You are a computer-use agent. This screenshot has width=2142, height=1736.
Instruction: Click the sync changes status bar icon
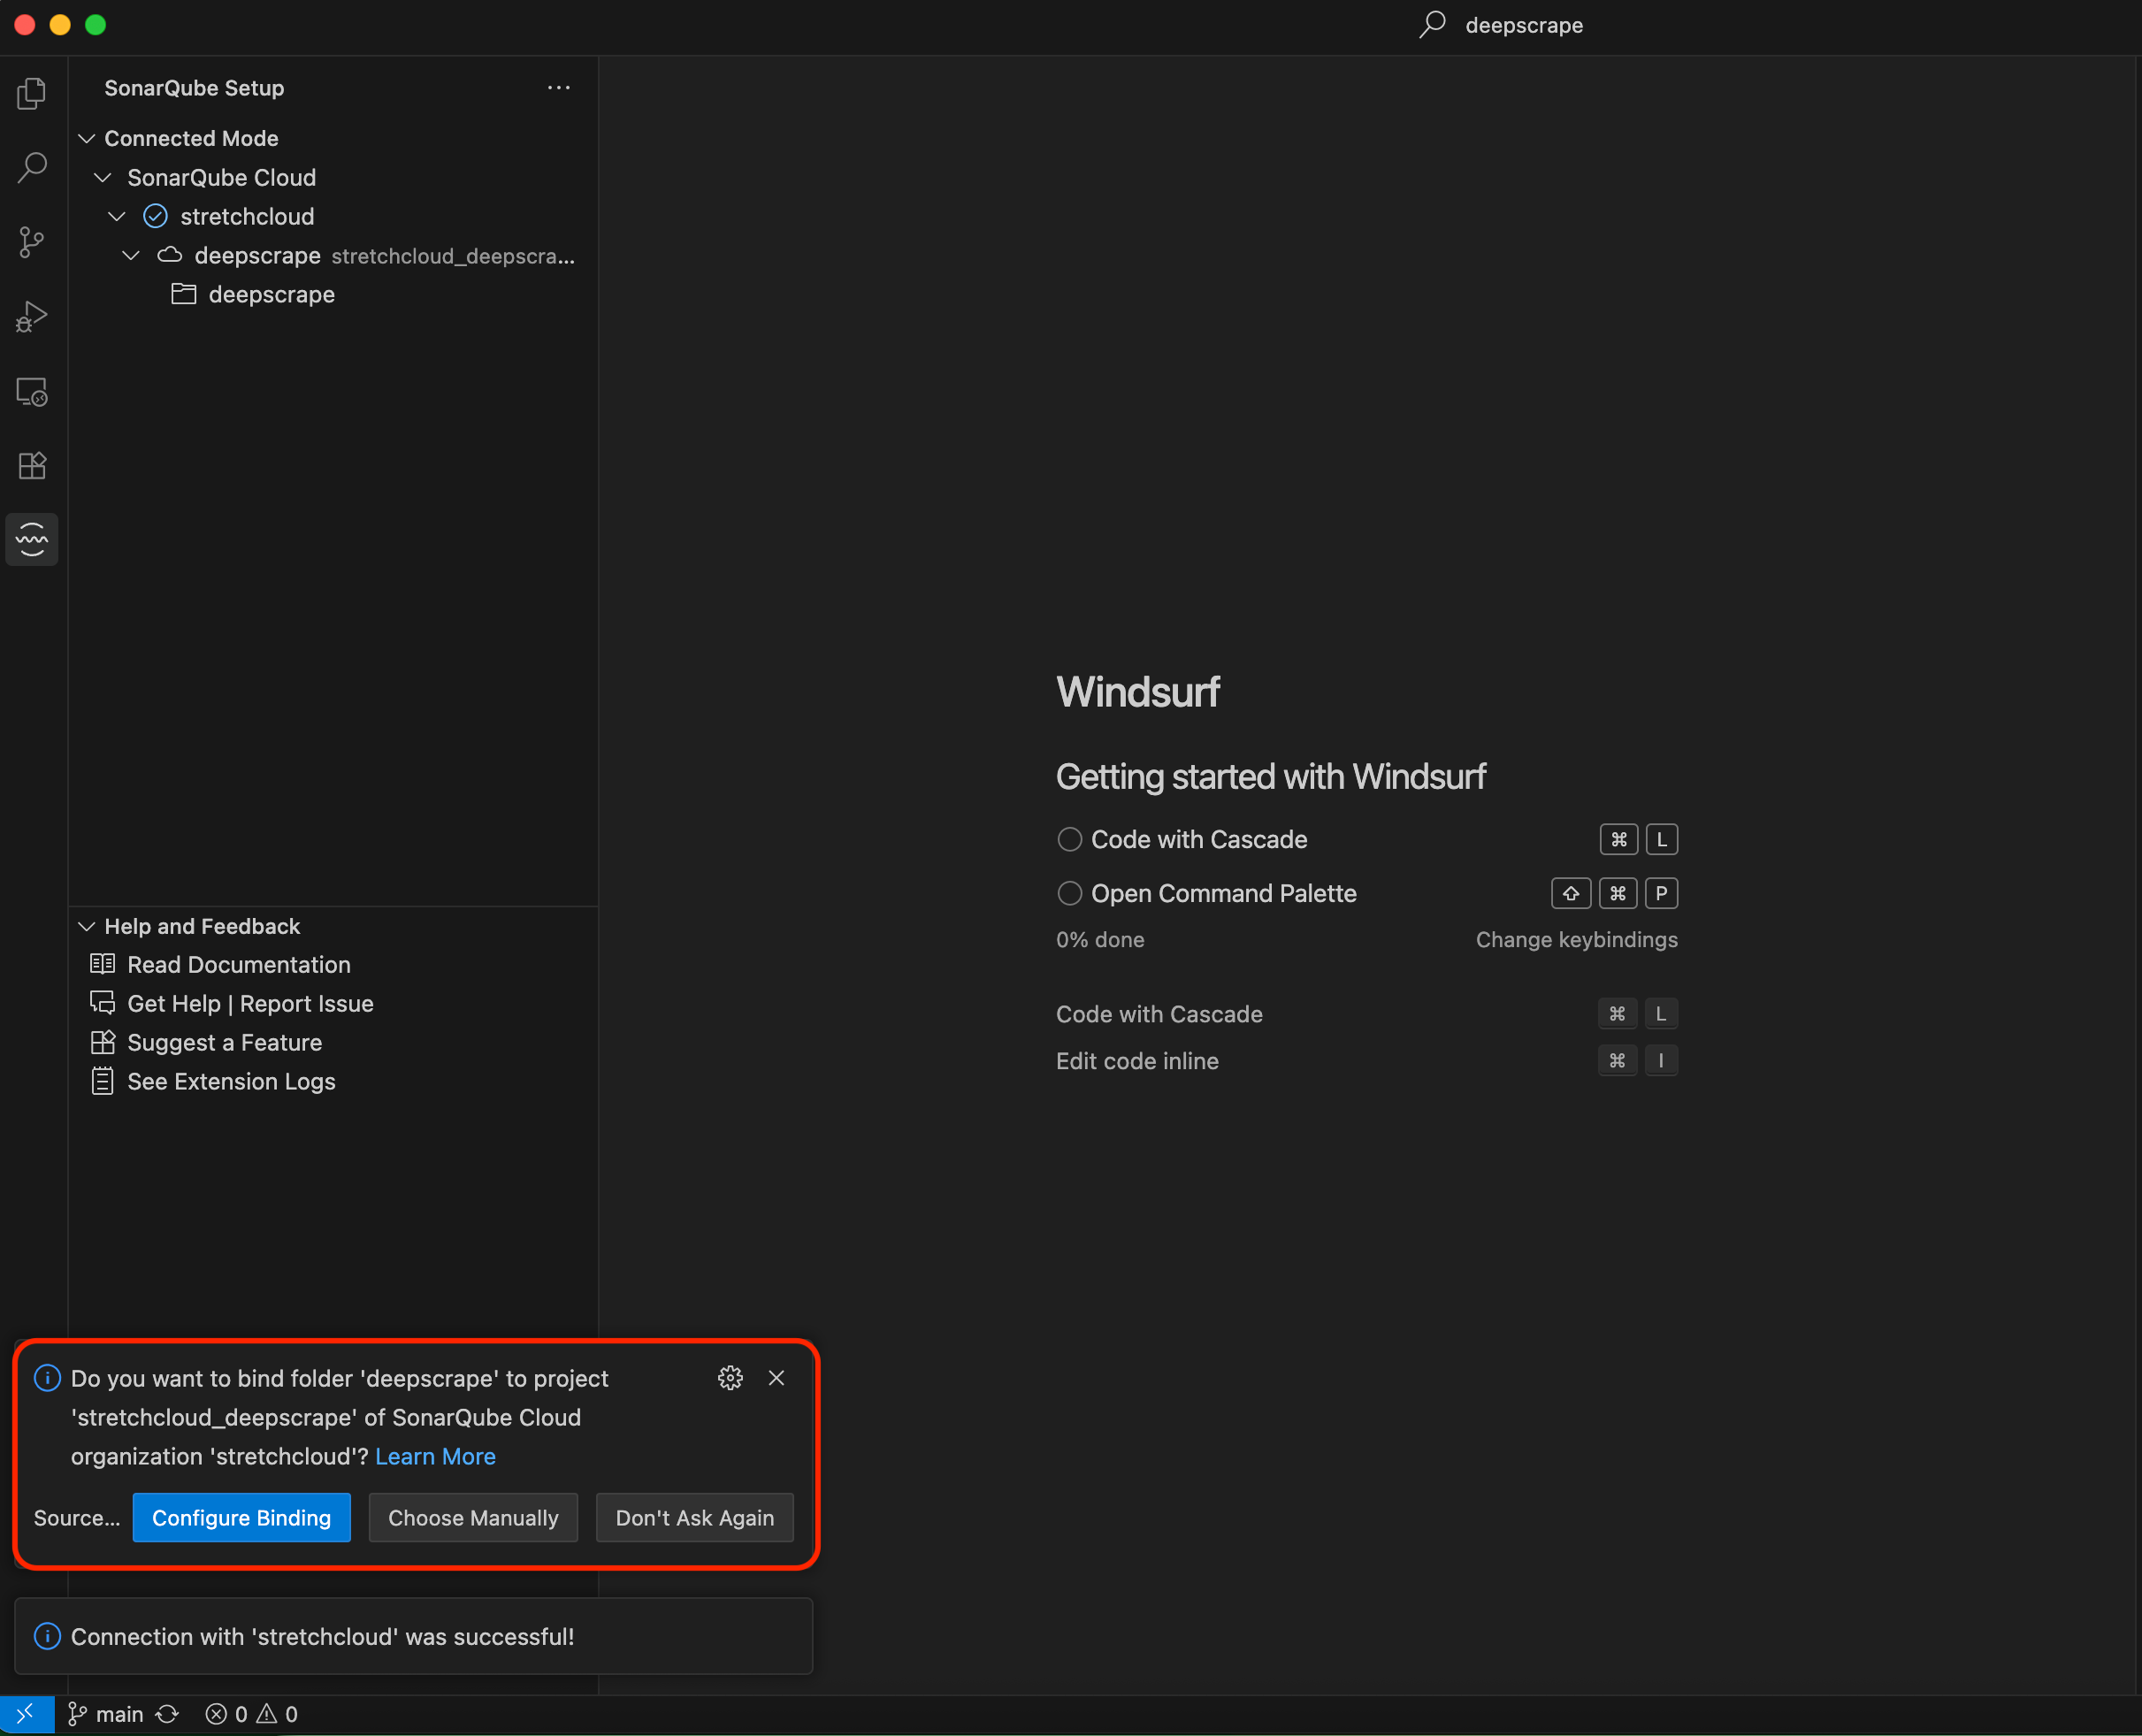pyautogui.click(x=168, y=1714)
